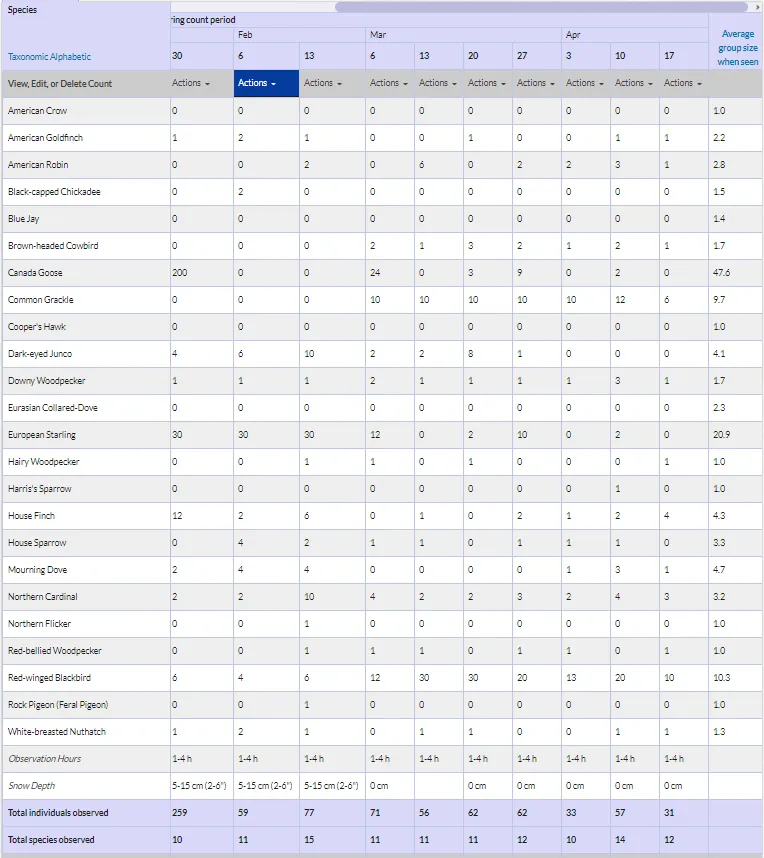Click House Finch count of 12
764x858 pixels.
point(177,515)
